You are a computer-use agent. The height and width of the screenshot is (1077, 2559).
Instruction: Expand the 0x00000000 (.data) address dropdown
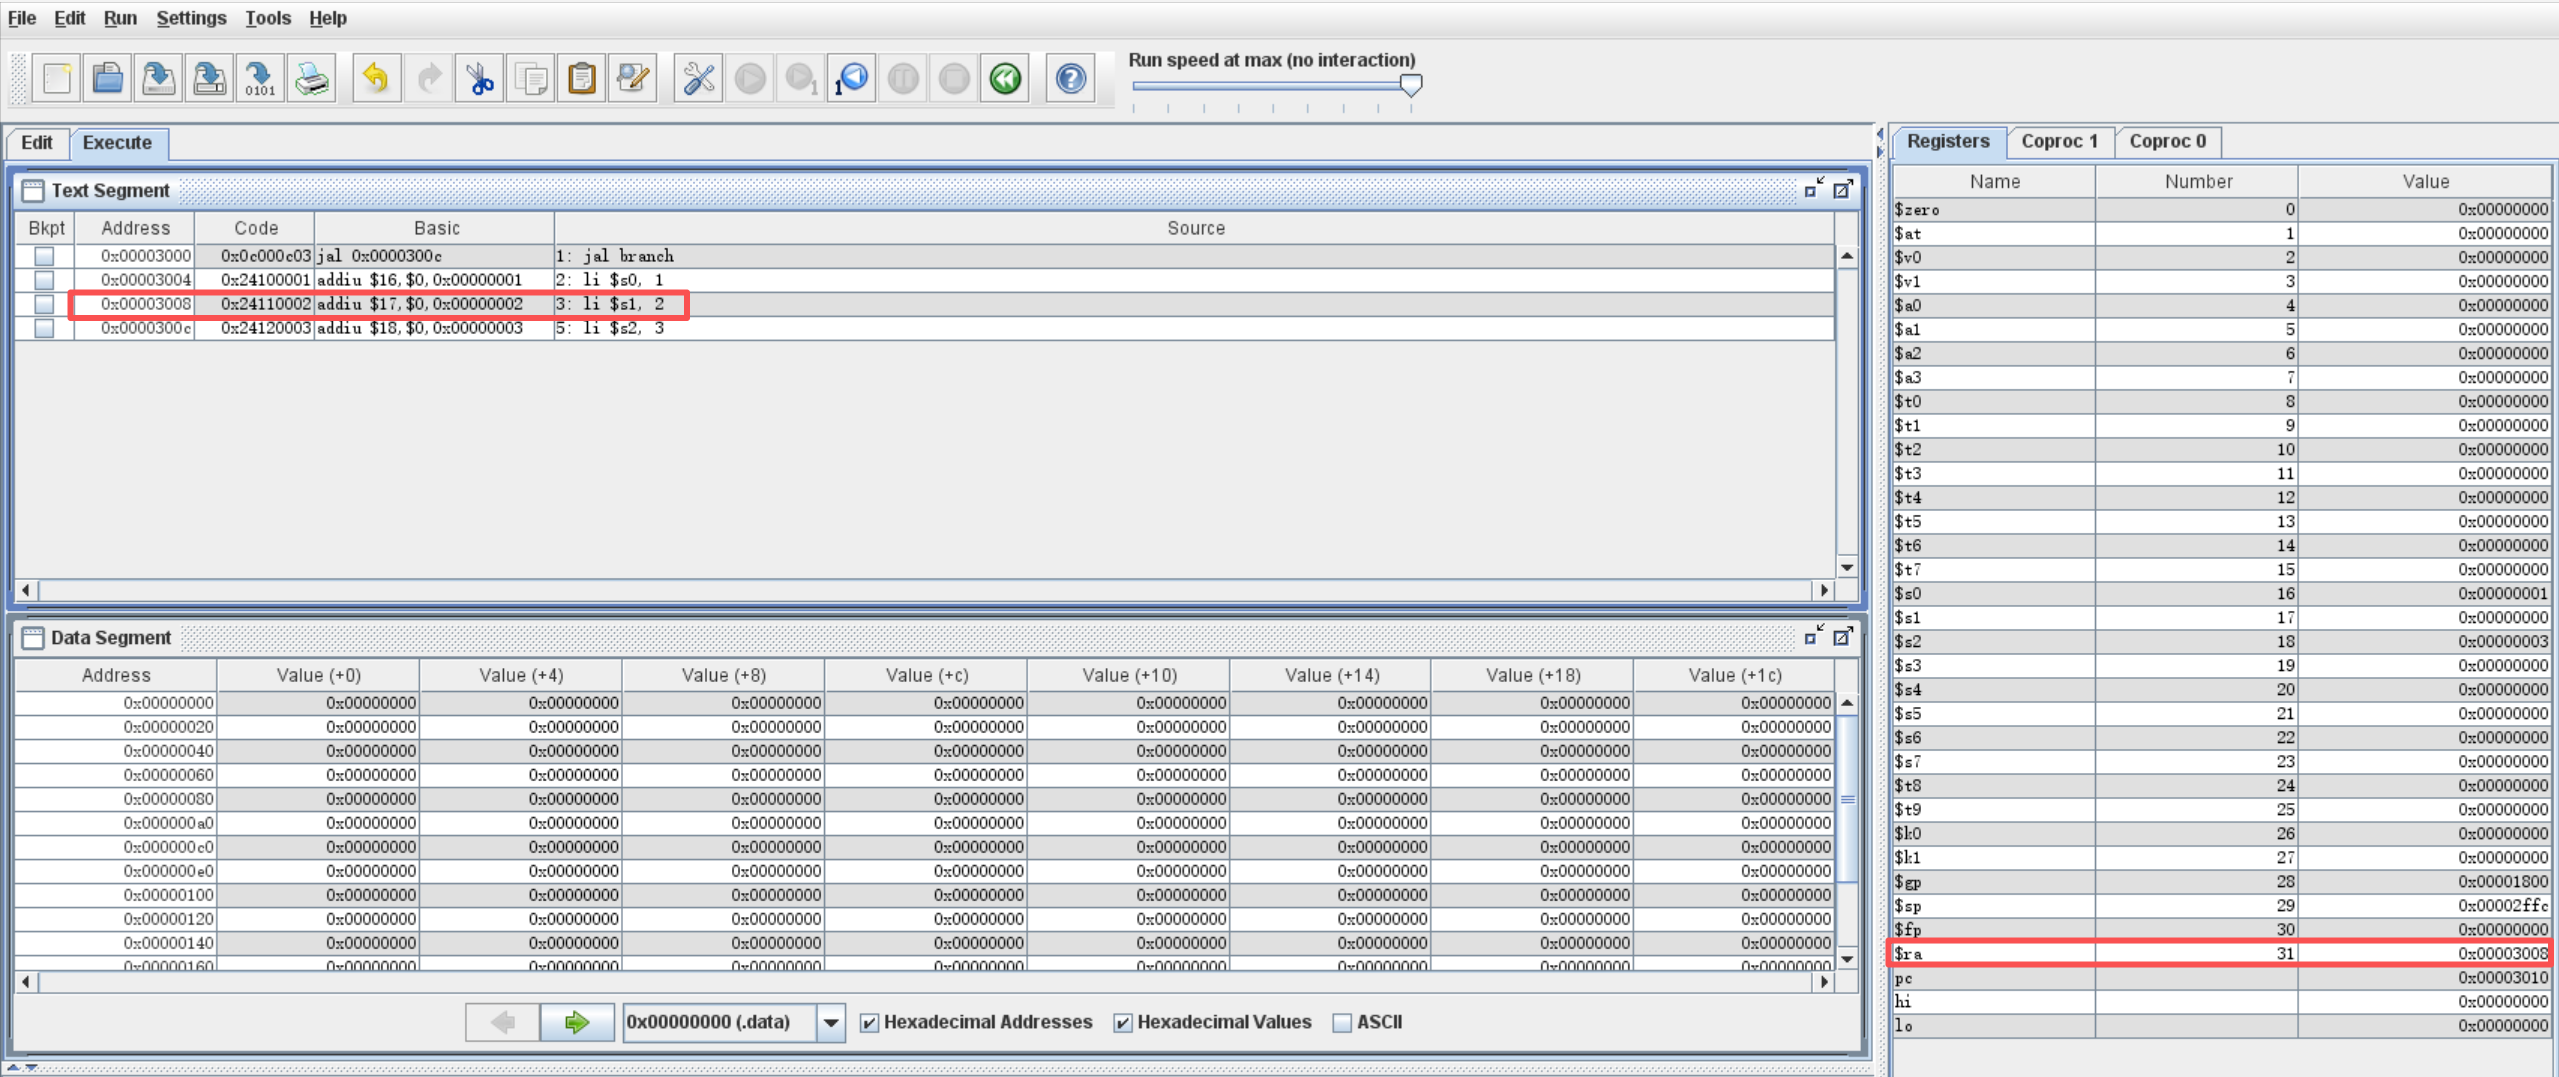coord(830,1022)
